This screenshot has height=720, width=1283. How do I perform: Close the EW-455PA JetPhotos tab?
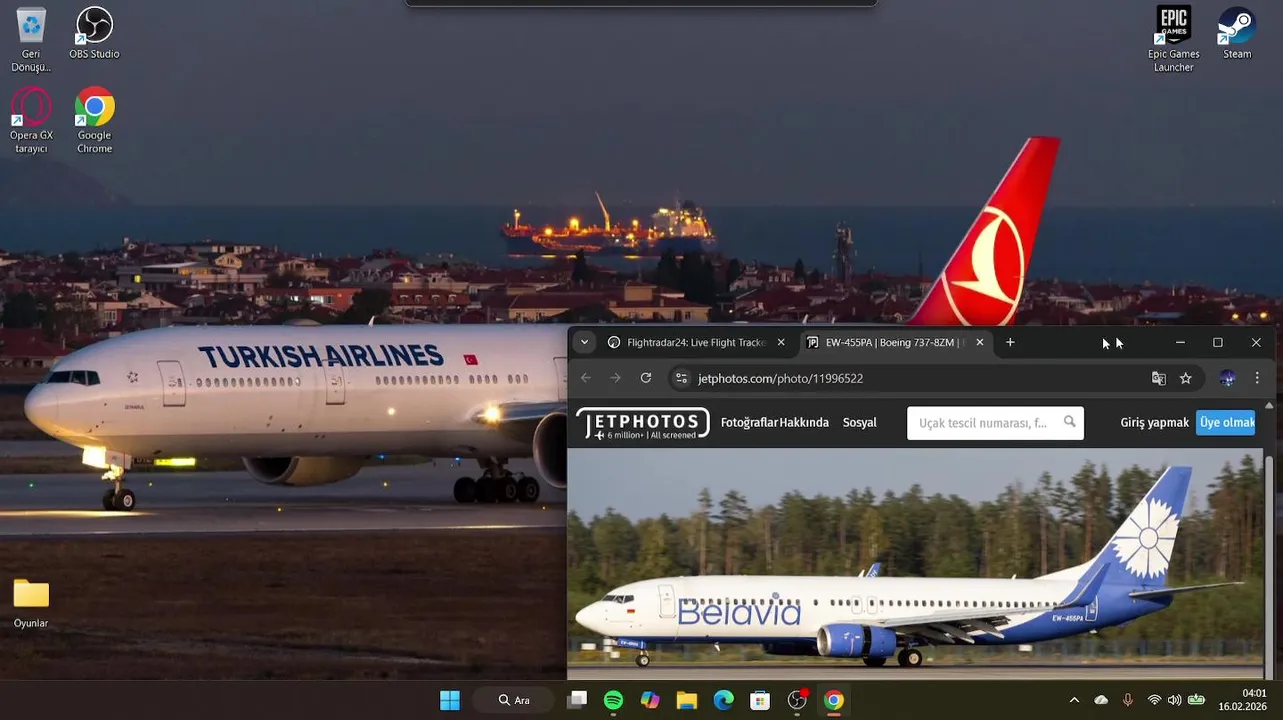979,342
